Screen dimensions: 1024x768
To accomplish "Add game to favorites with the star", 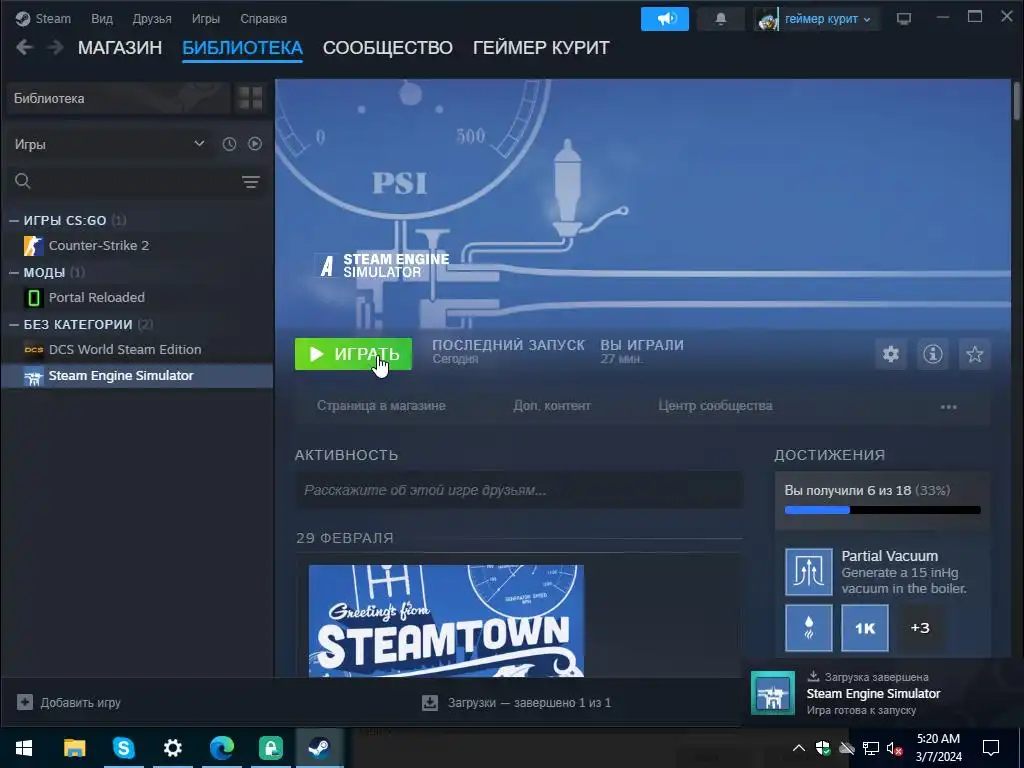I will pos(974,354).
